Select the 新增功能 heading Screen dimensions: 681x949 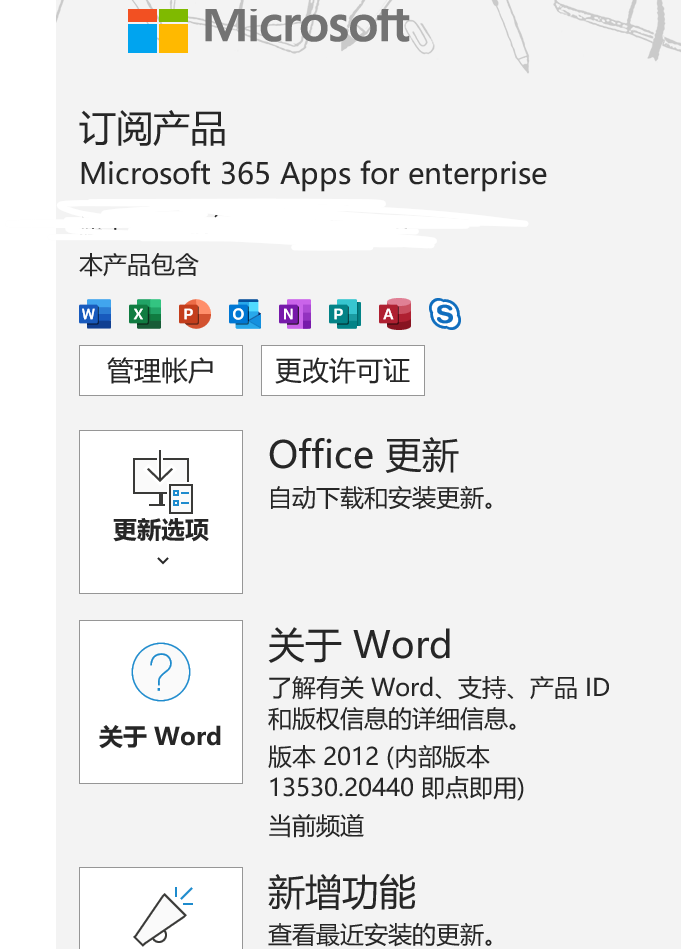[342, 892]
